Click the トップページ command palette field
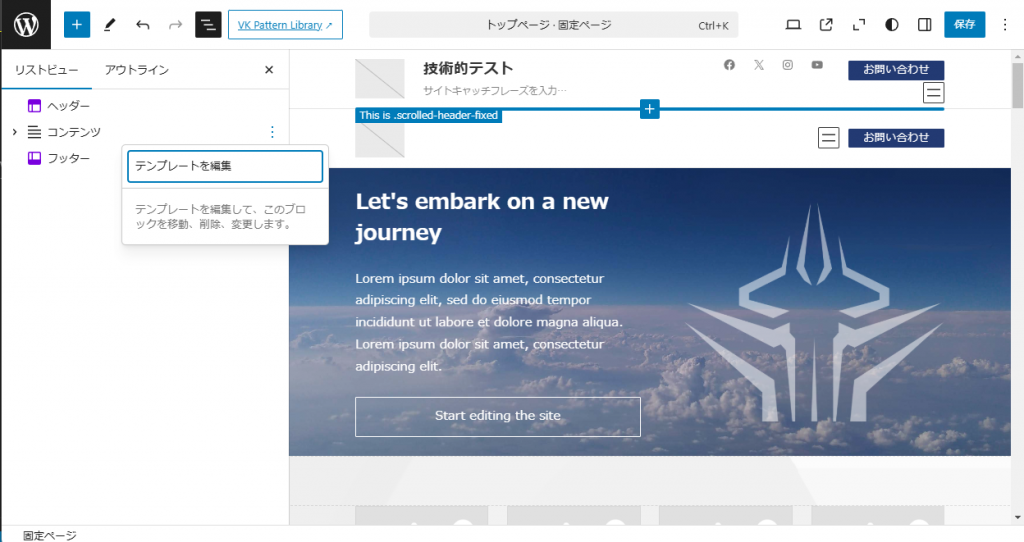The image size is (1024, 542). (x=553, y=24)
